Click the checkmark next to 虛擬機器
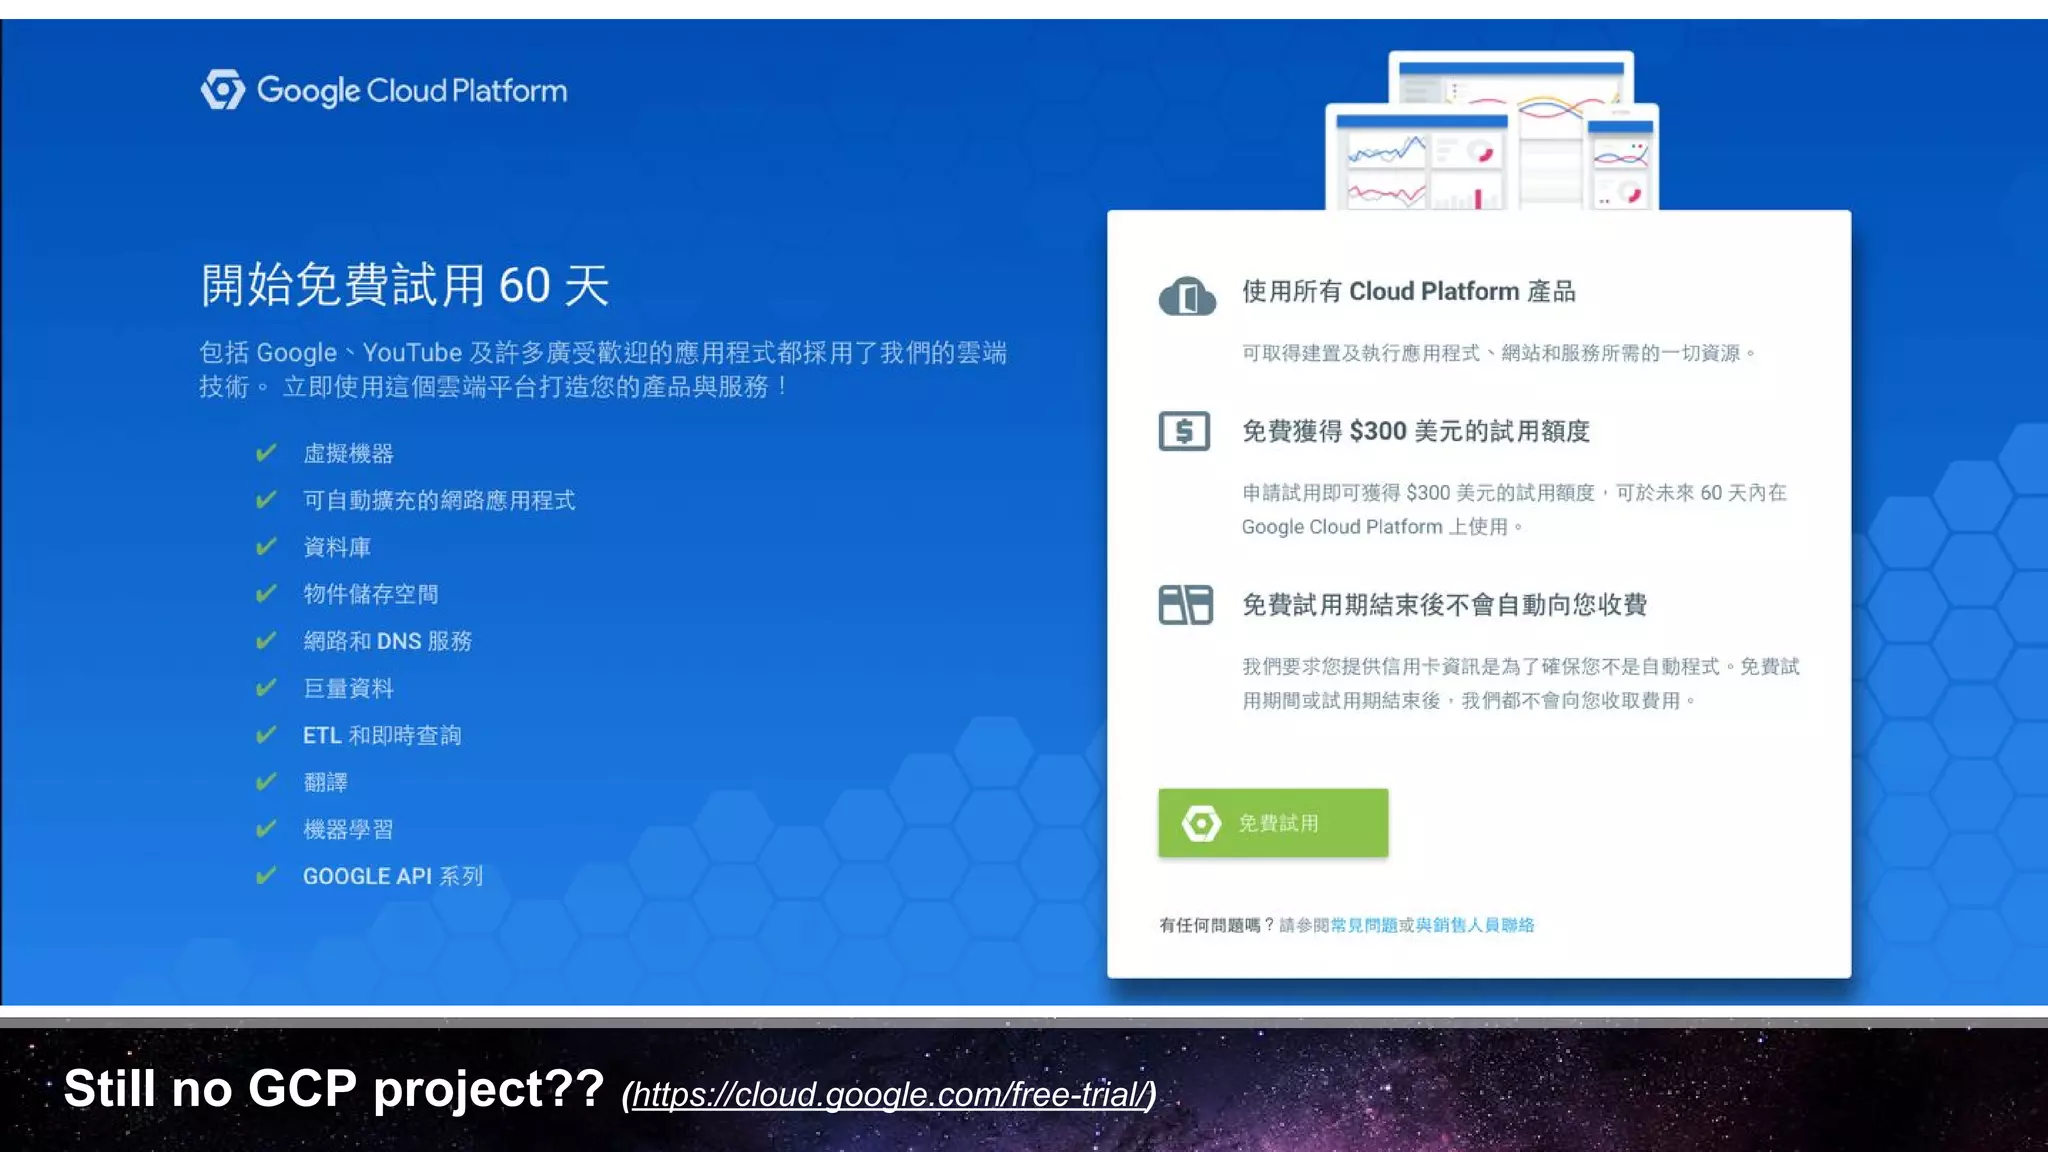The width and height of the screenshot is (2048, 1152). 266,453
